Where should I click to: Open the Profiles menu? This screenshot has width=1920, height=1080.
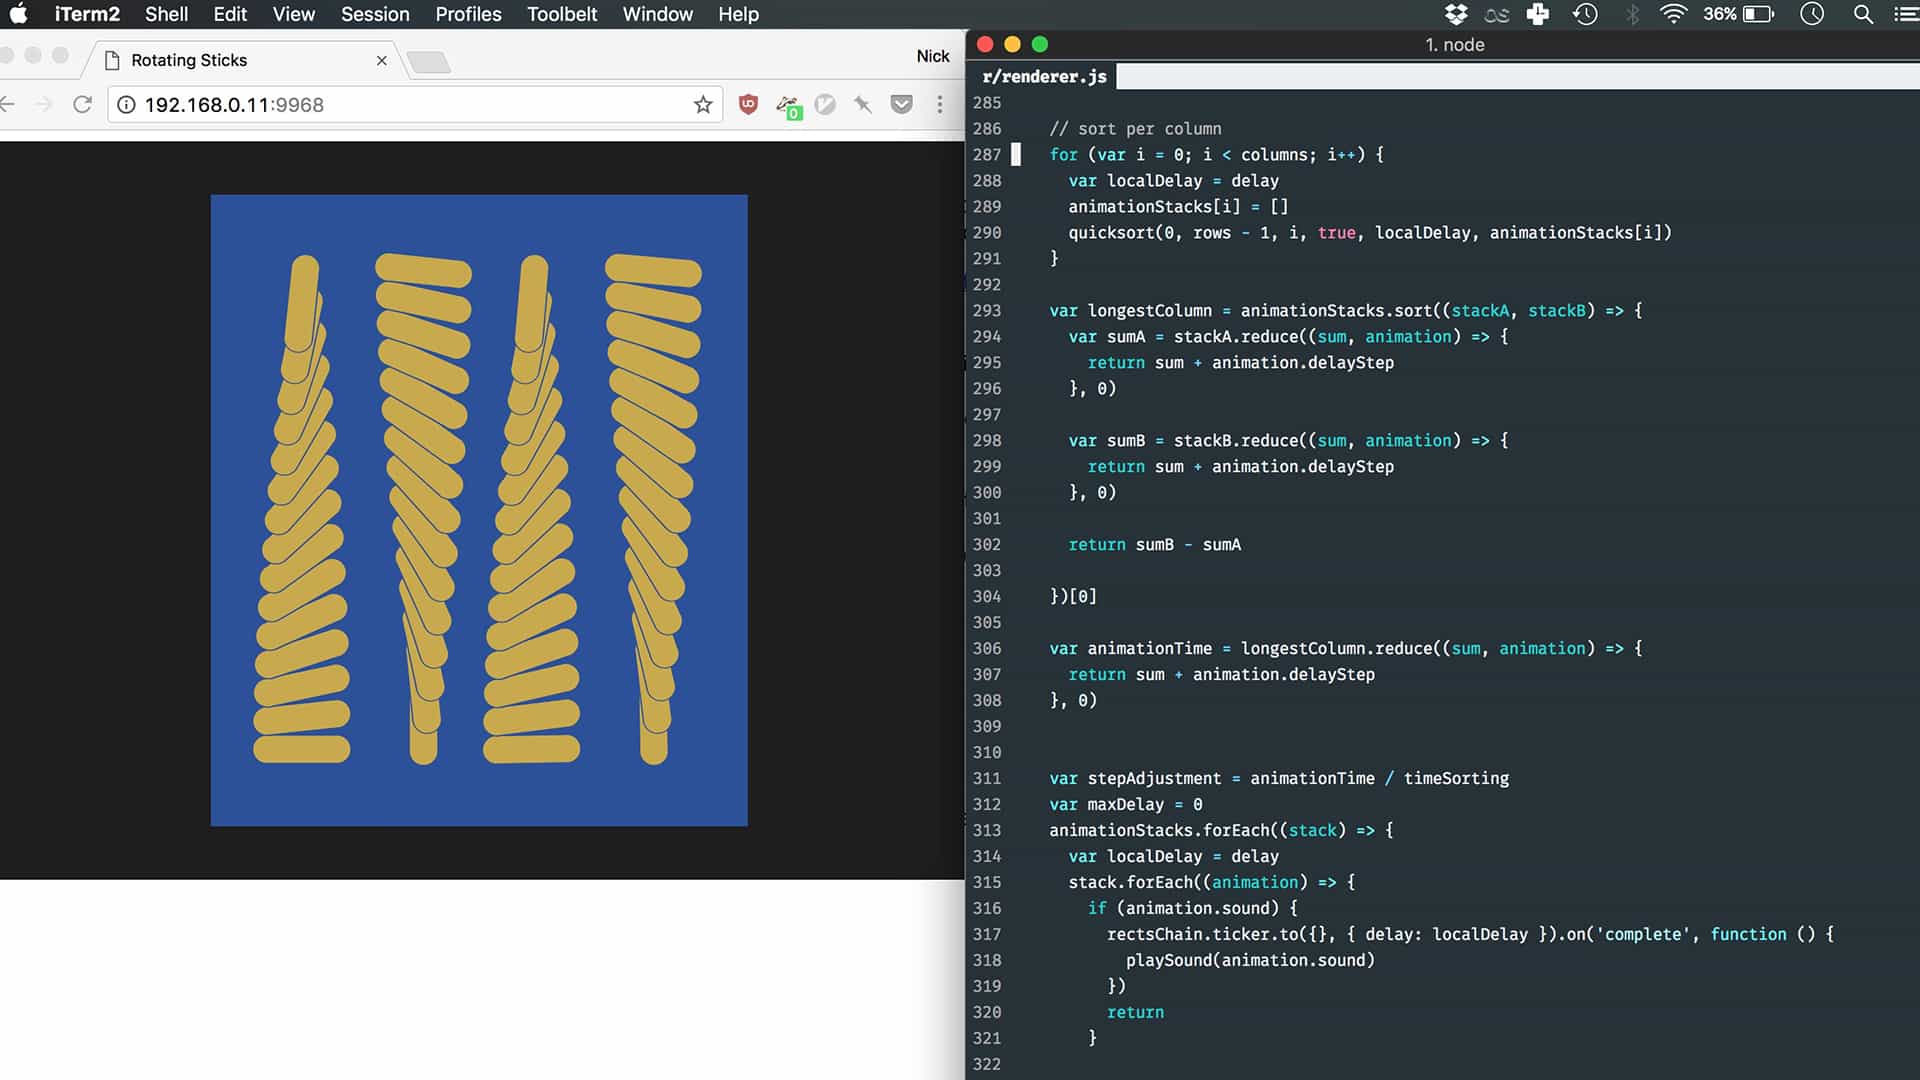(468, 14)
